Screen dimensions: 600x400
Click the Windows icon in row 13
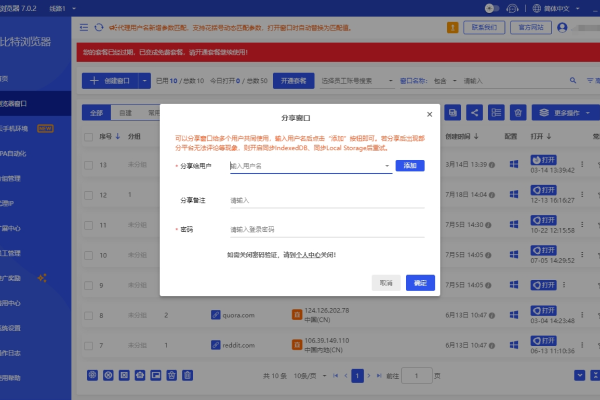click(x=514, y=164)
